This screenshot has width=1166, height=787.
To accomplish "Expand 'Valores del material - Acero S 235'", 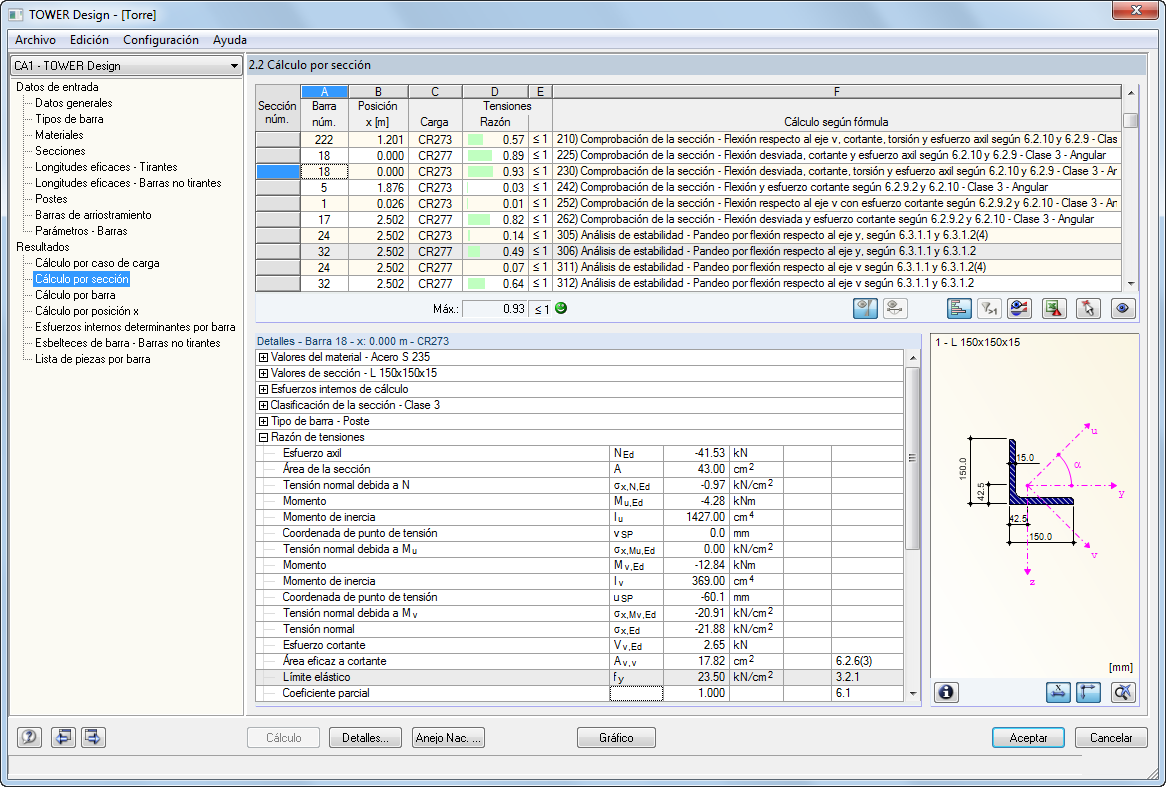I will 263,357.
